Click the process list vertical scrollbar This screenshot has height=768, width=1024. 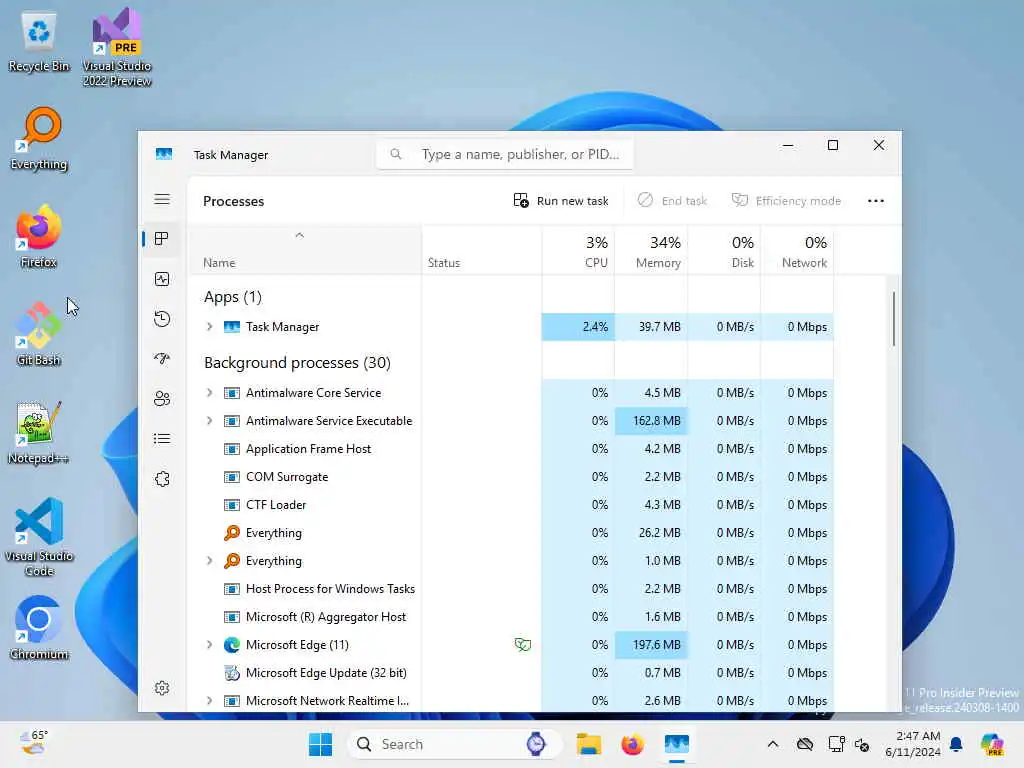(x=893, y=319)
